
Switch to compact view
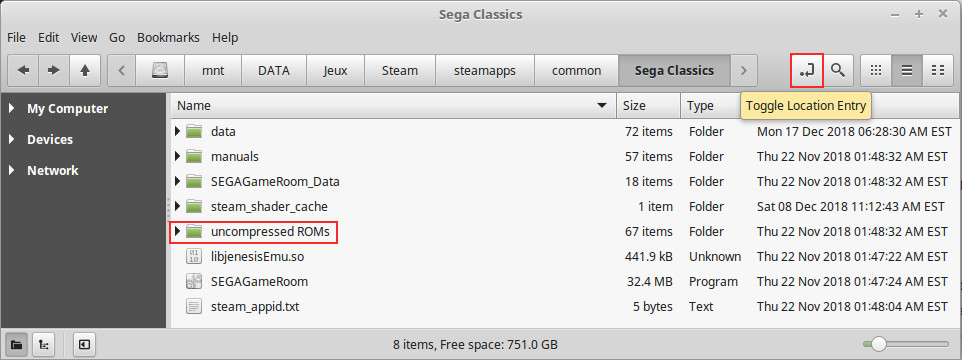pos(937,71)
